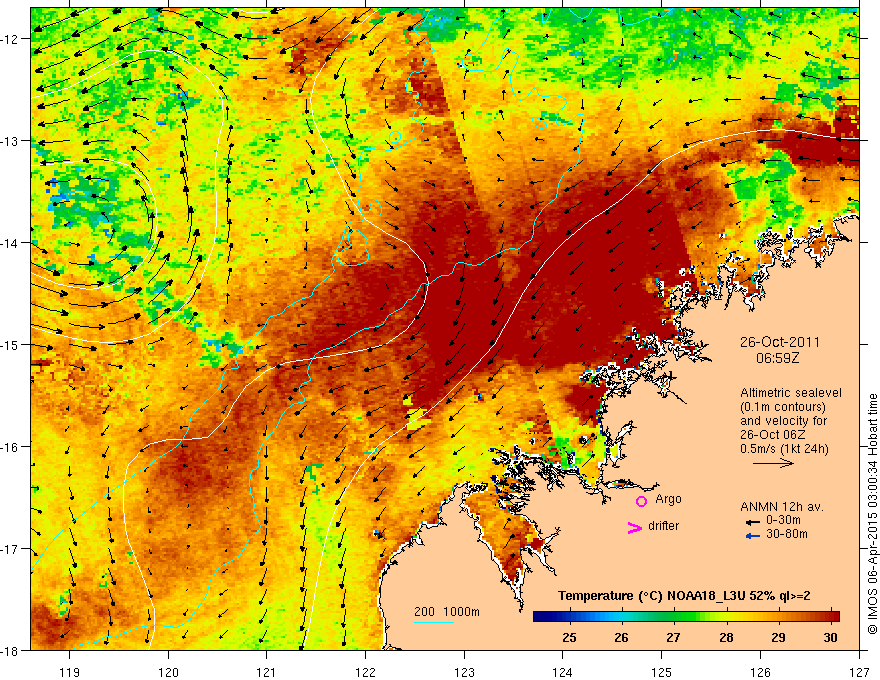
Task: Click the magenta Argo circle legend symbol
Action: (x=641, y=501)
